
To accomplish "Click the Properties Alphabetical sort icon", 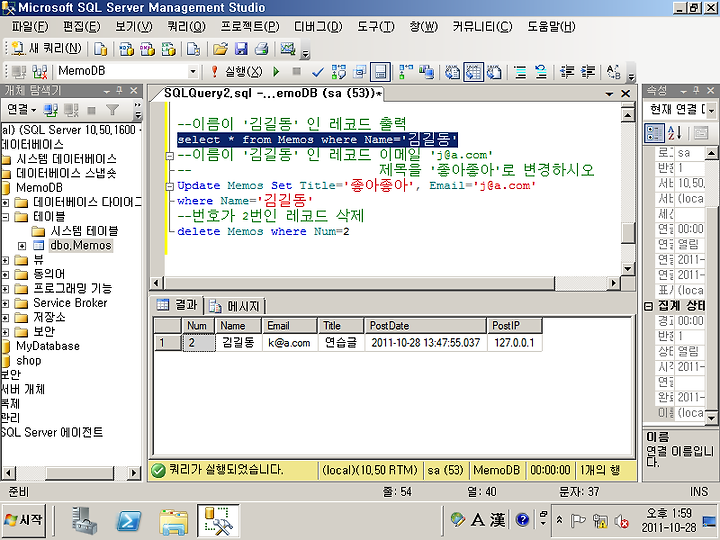I will click(675, 133).
